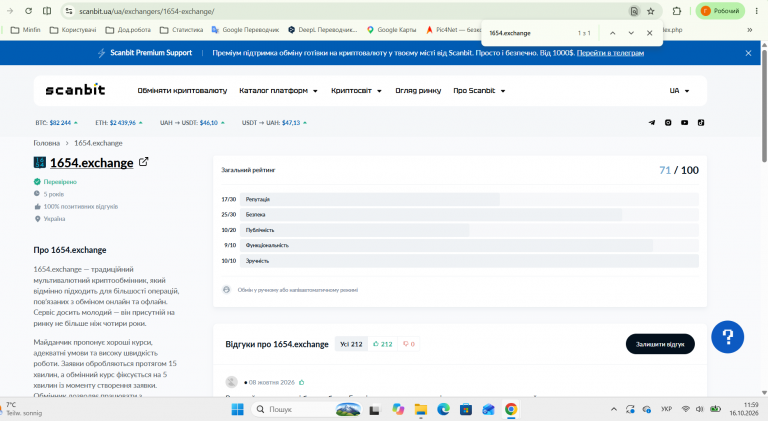This screenshot has height=421, width=768.
Task: Open Scanbit Telegram social icon
Action: (x=651, y=122)
